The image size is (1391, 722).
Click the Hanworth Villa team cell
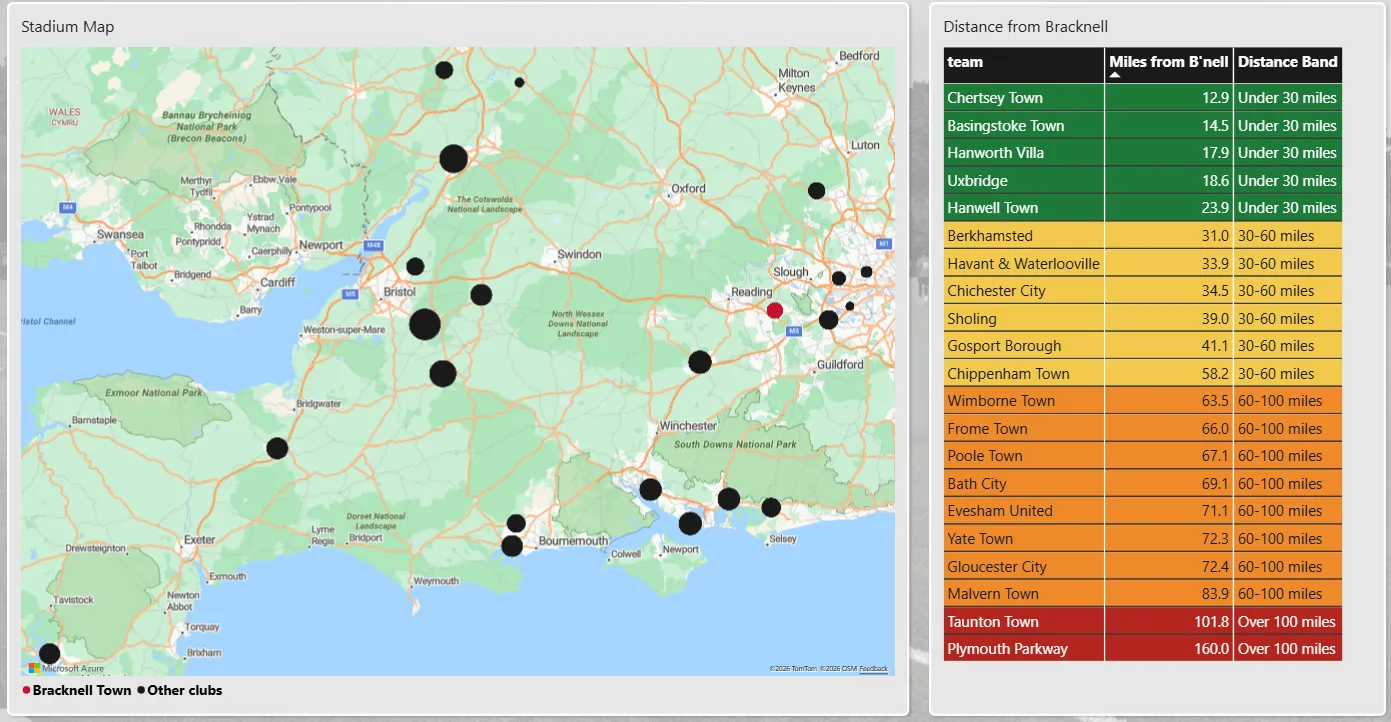click(x=1024, y=153)
